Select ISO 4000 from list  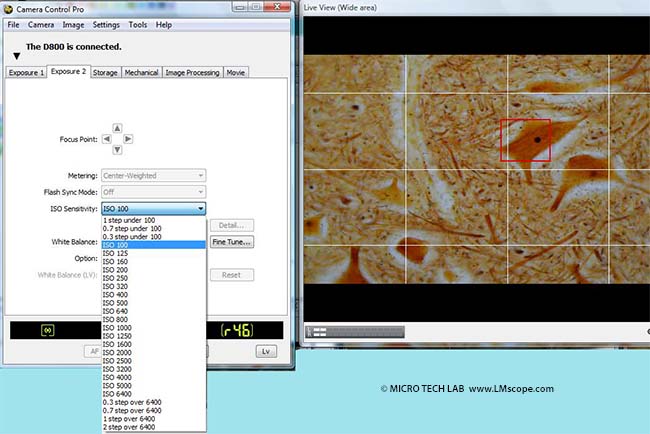pos(154,378)
